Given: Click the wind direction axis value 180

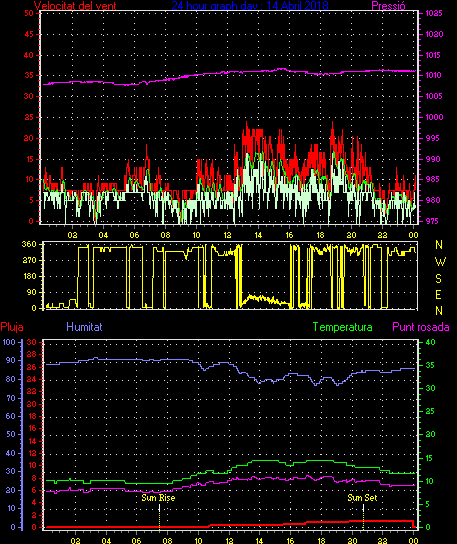Looking at the screenshot, I should pos(29,276).
